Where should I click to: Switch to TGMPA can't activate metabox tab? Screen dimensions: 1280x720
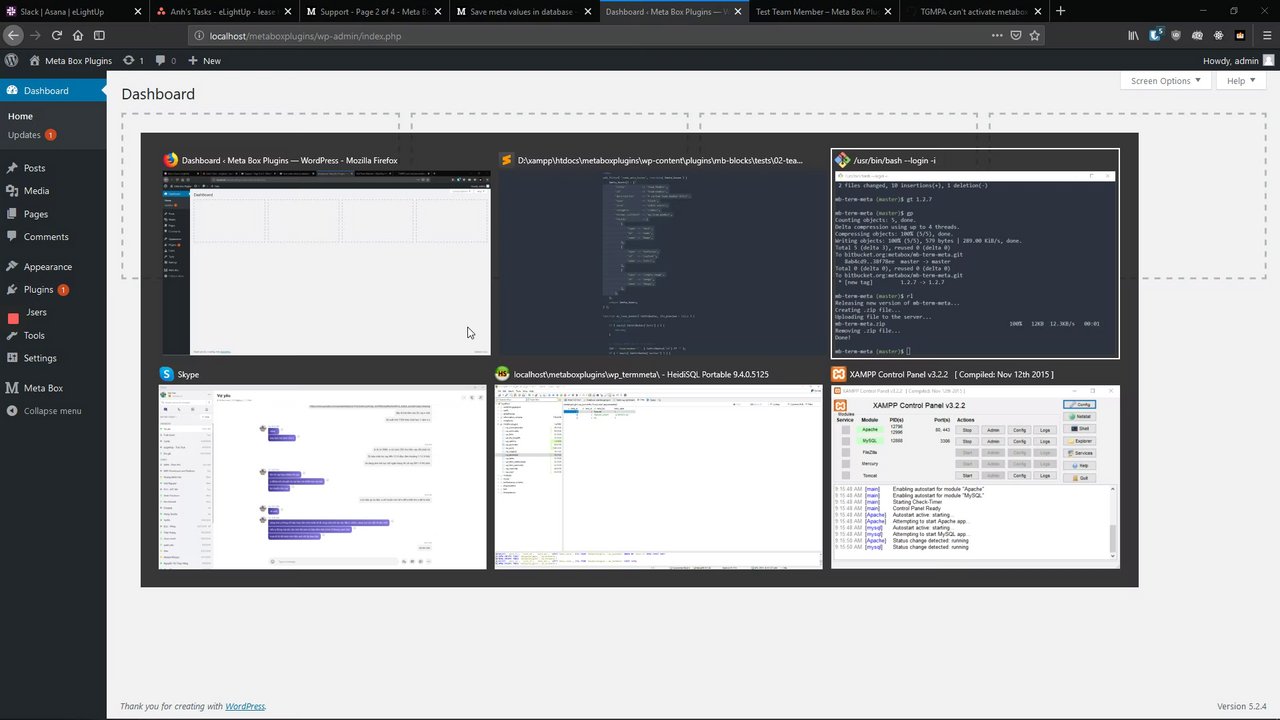973,11
